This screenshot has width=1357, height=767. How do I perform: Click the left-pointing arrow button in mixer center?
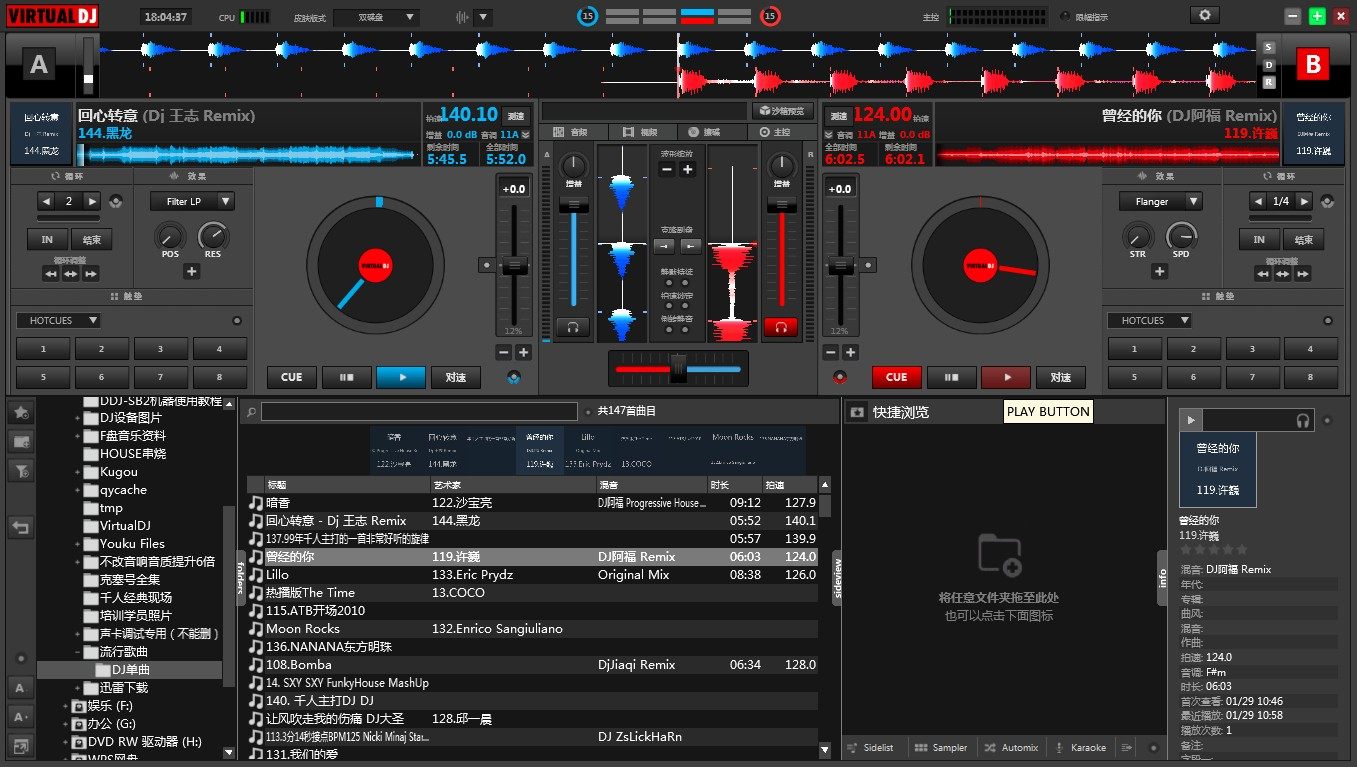point(691,246)
